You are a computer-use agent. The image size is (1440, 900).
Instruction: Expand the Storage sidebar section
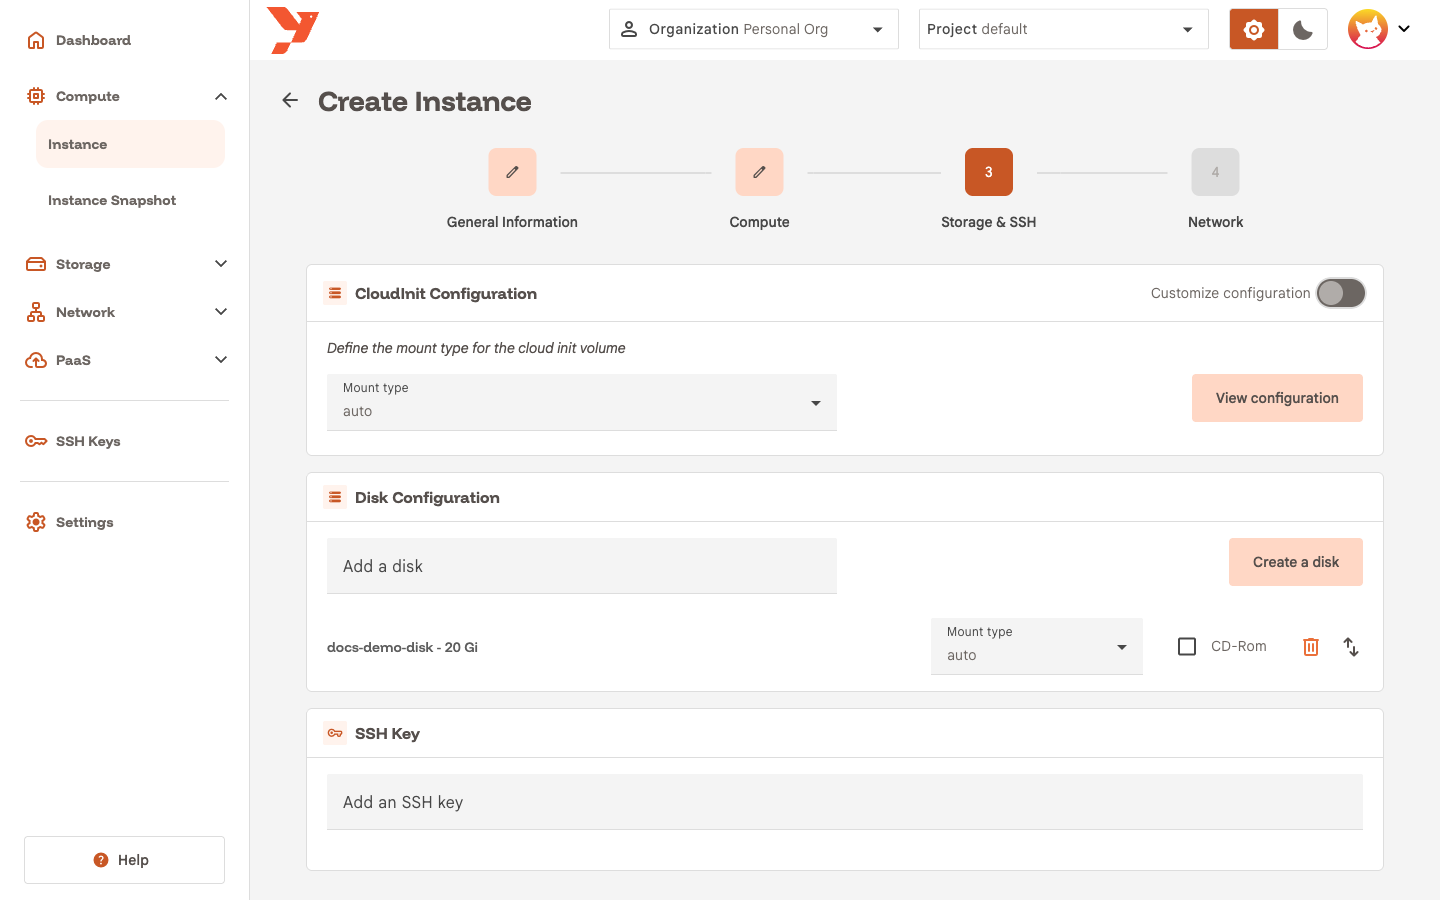tap(221, 264)
